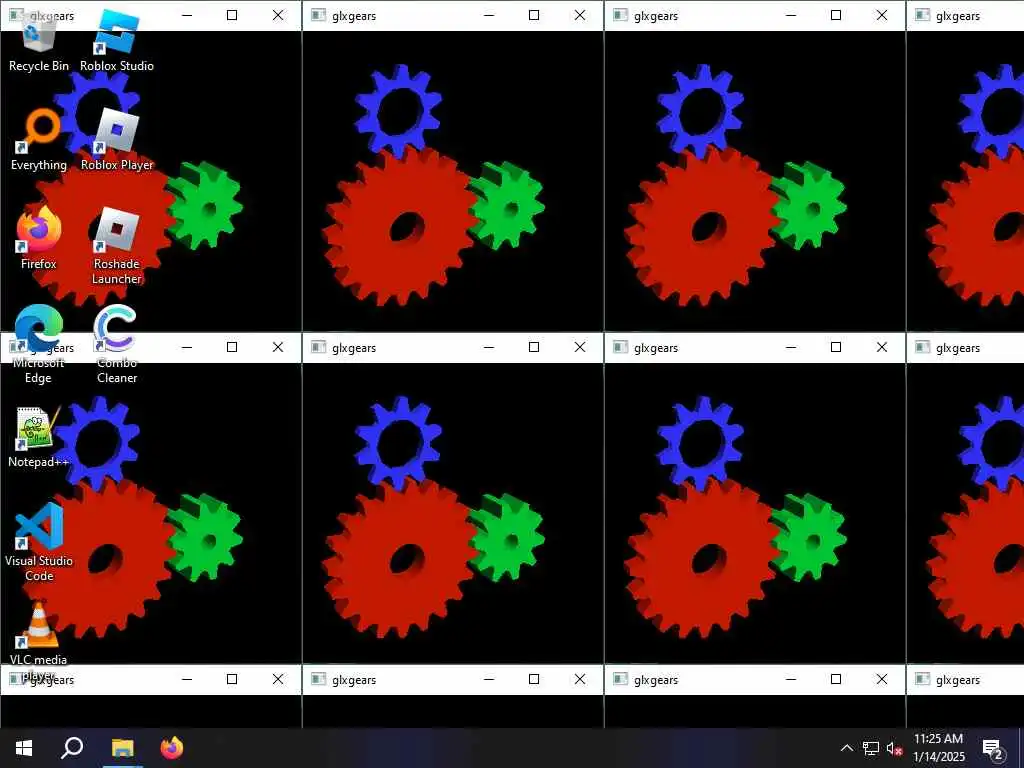Open the clock showing 11:25 AM

[938, 748]
